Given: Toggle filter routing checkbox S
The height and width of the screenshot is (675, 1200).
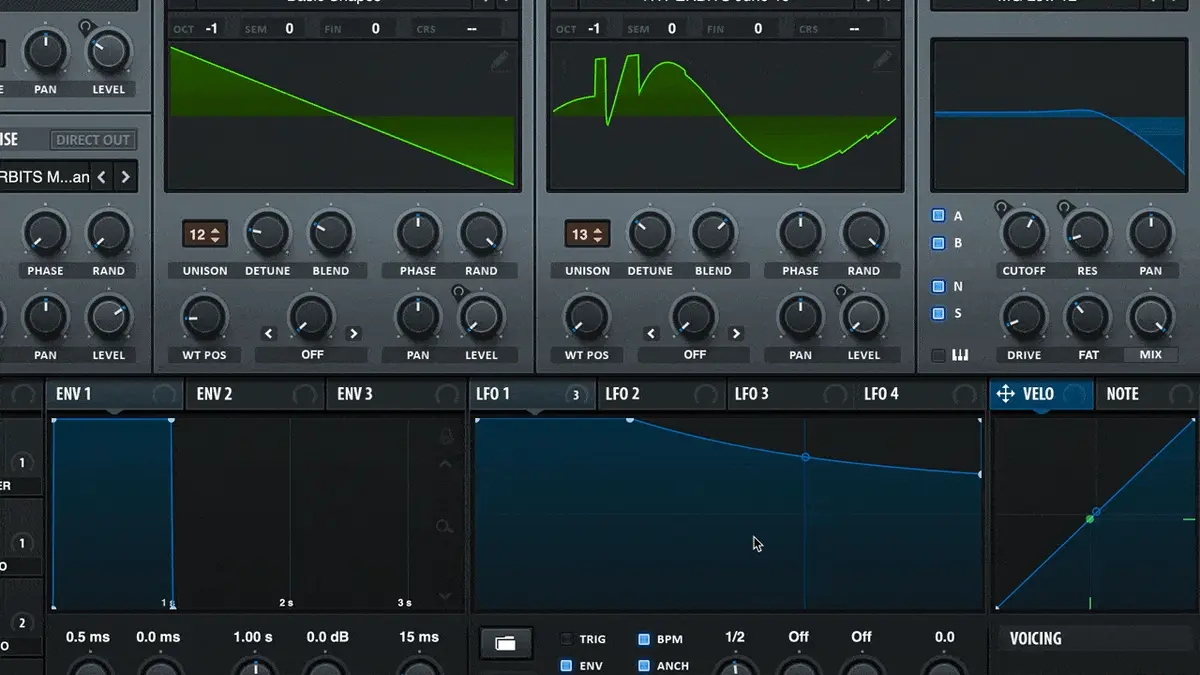Looking at the screenshot, I should click(938, 313).
